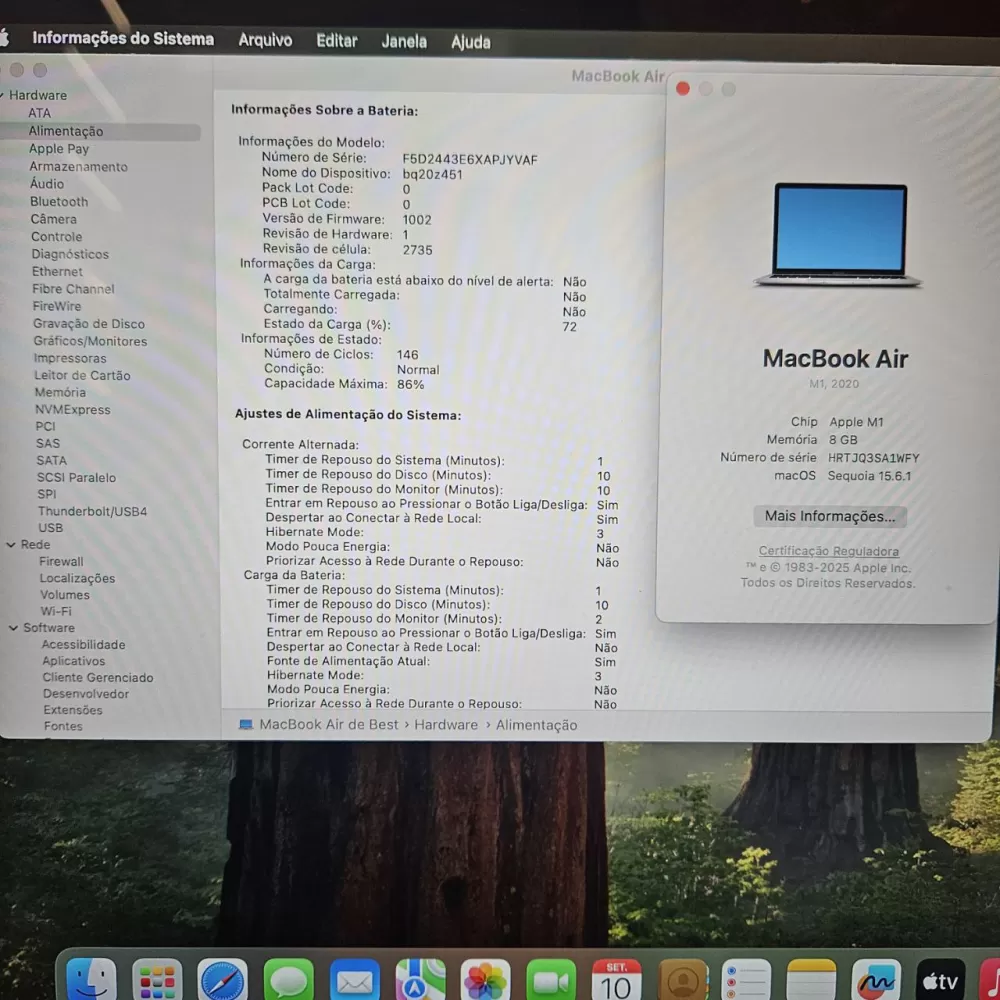Open Reminders app in the Dock
Screen dimensions: 1000x1000
coord(746,980)
